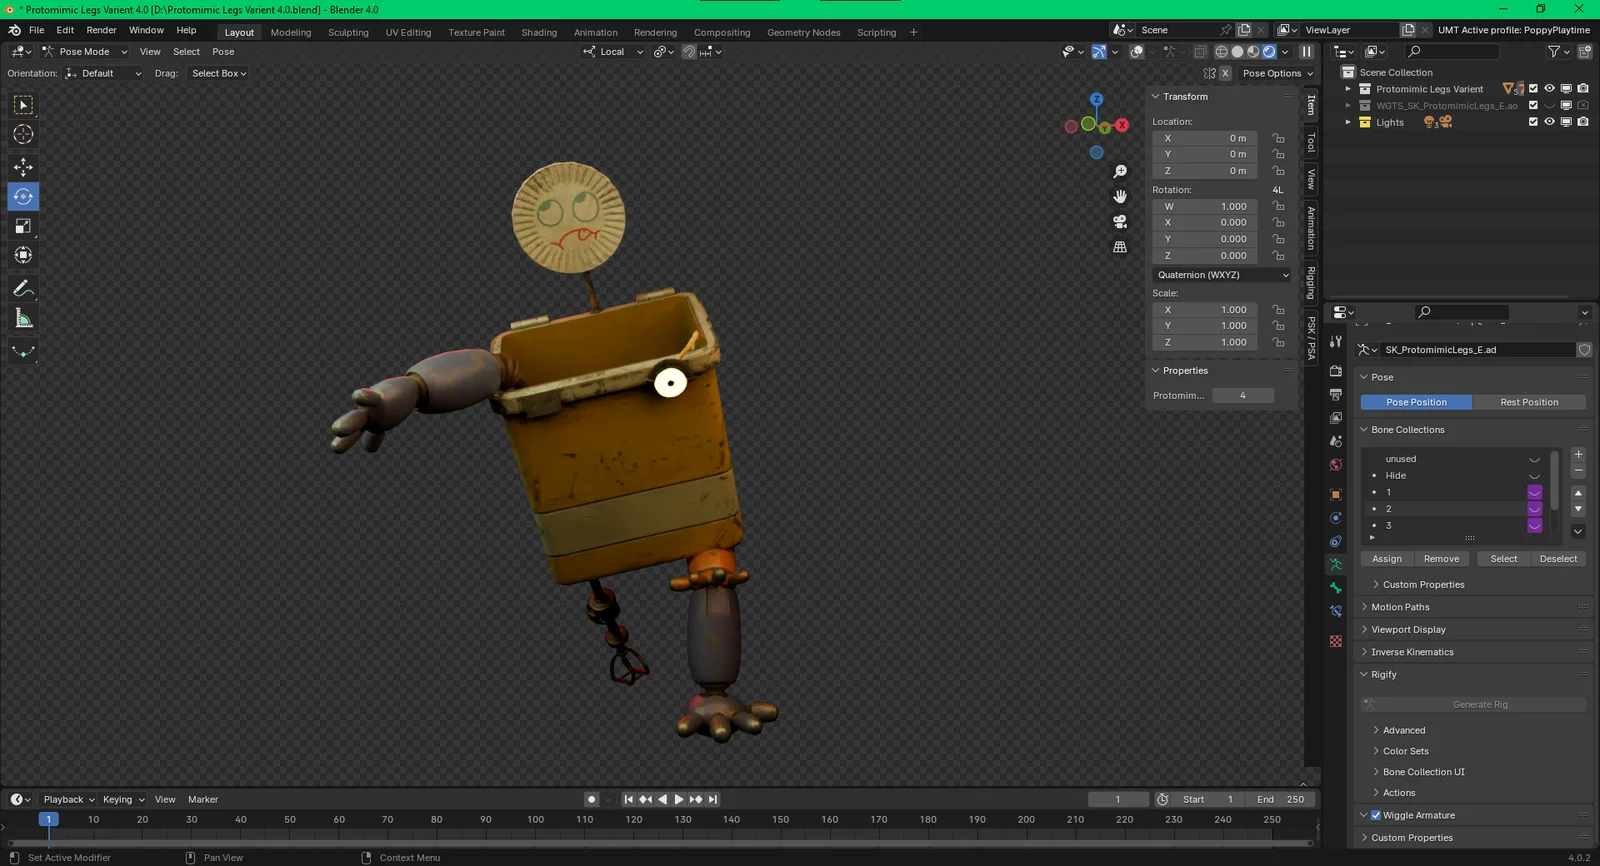Viewport: 1600px width, 866px height.
Task: Hide Protomimic Legs Varient collection in viewport
Action: (x=1549, y=89)
